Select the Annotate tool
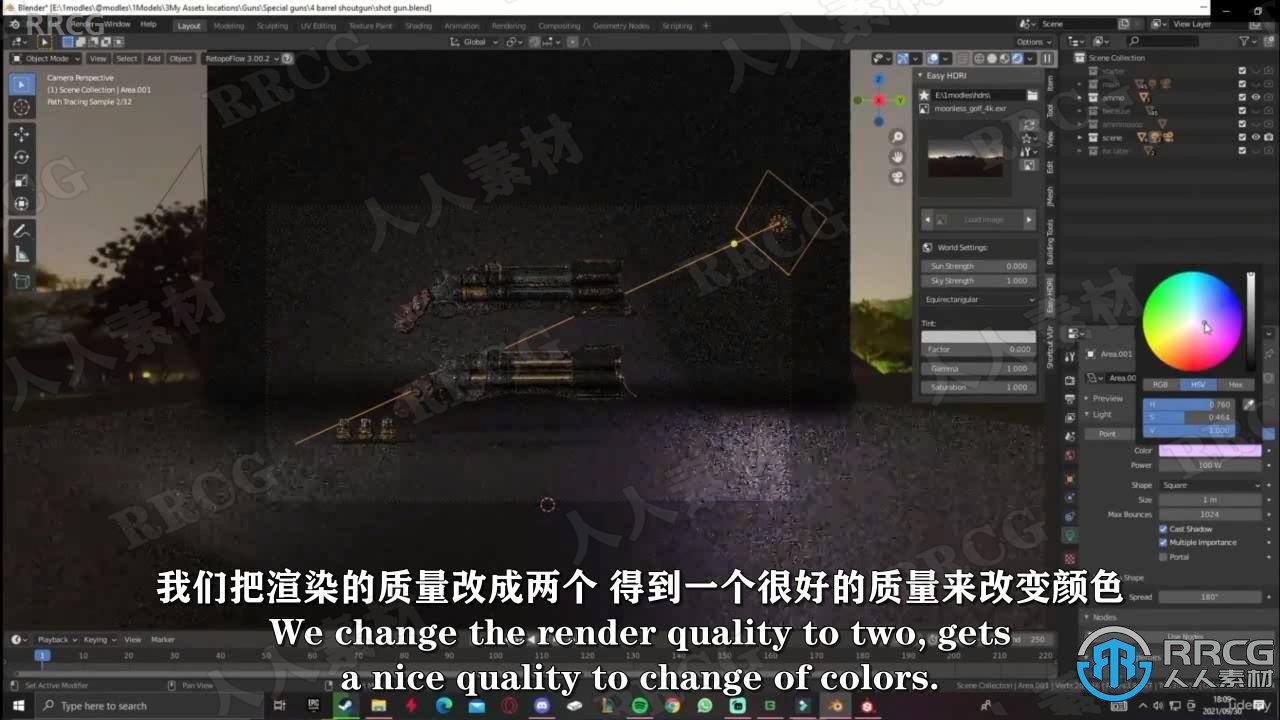1280x720 pixels. click(x=21, y=231)
